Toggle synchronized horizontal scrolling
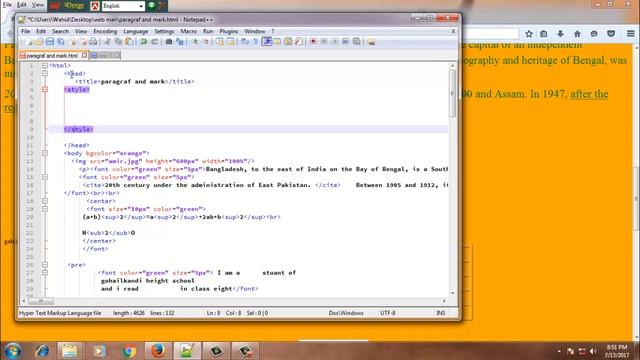640x360 pixels. click(231, 42)
